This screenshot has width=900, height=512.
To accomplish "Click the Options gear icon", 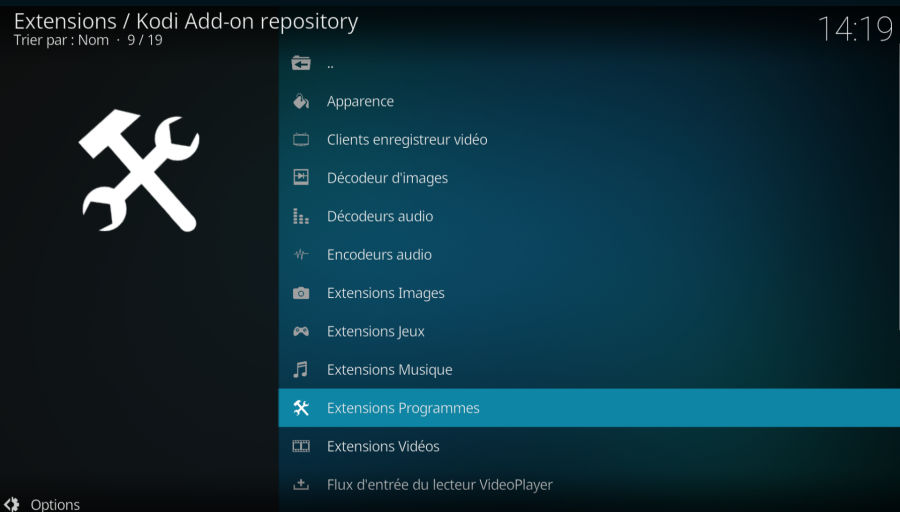I will pos(11,503).
